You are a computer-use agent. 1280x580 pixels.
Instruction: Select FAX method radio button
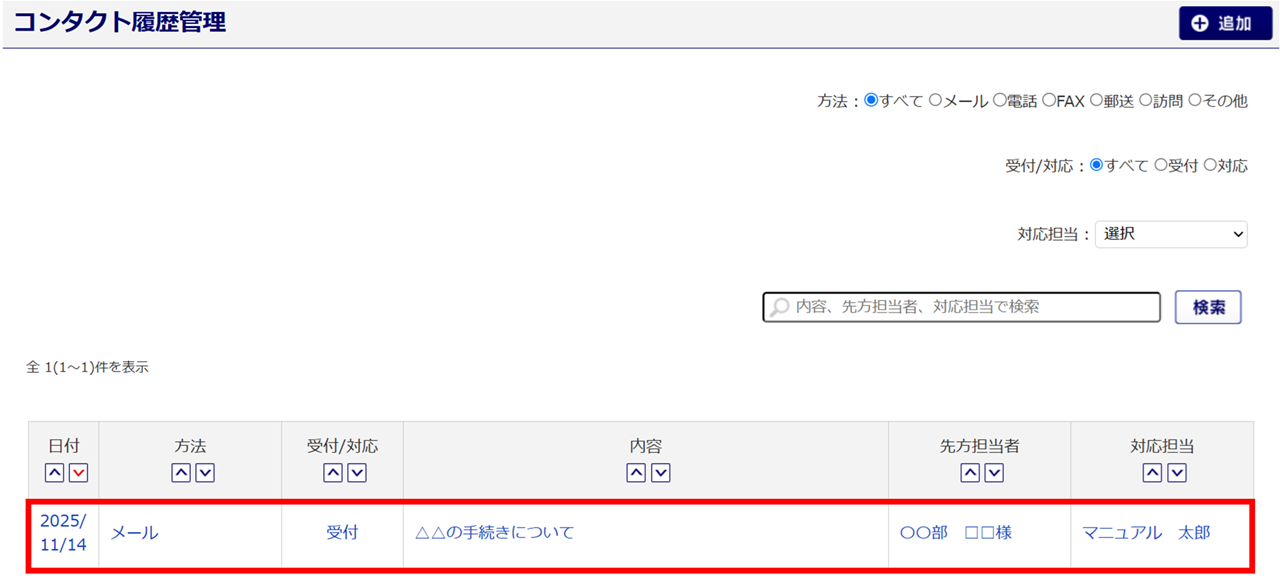pyautogui.click(x=1049, y=100)
